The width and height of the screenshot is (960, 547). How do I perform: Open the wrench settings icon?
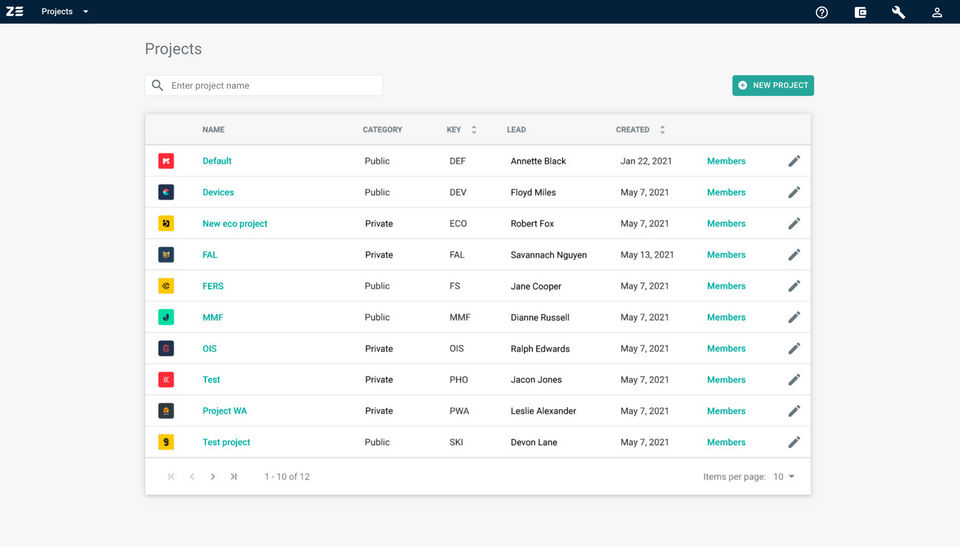(898, 12)
